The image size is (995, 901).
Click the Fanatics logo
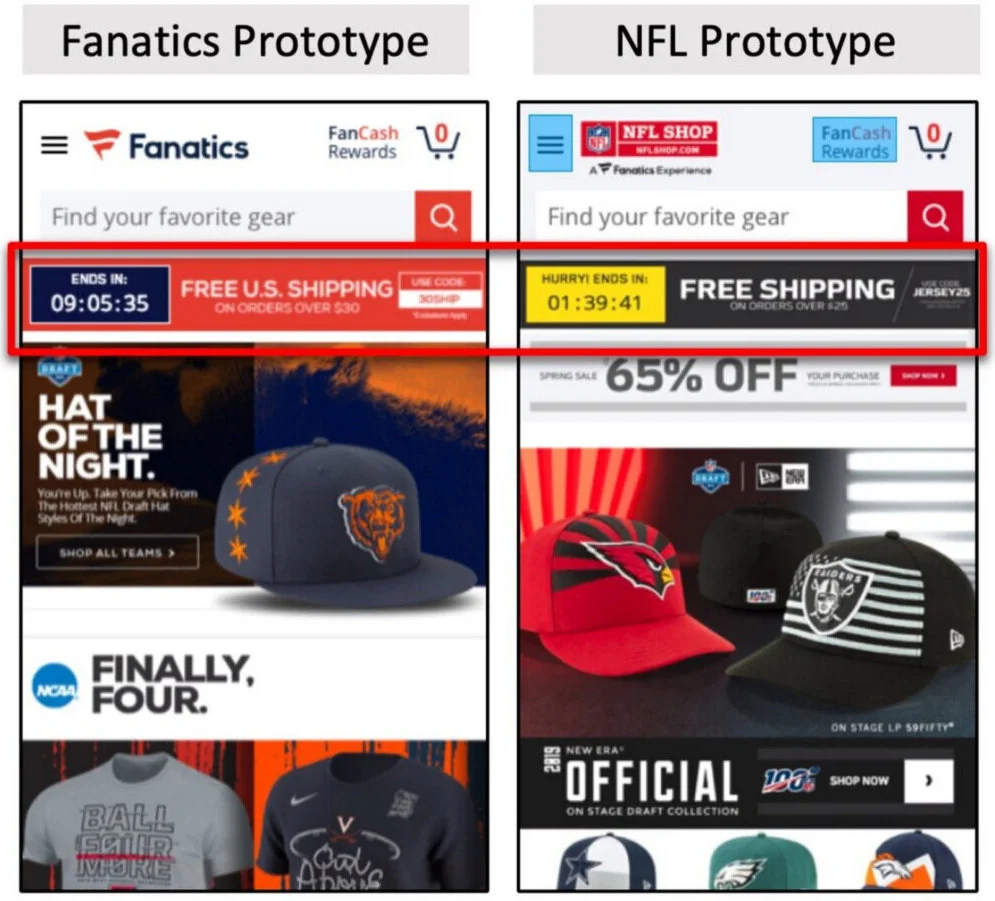(166, 145)
